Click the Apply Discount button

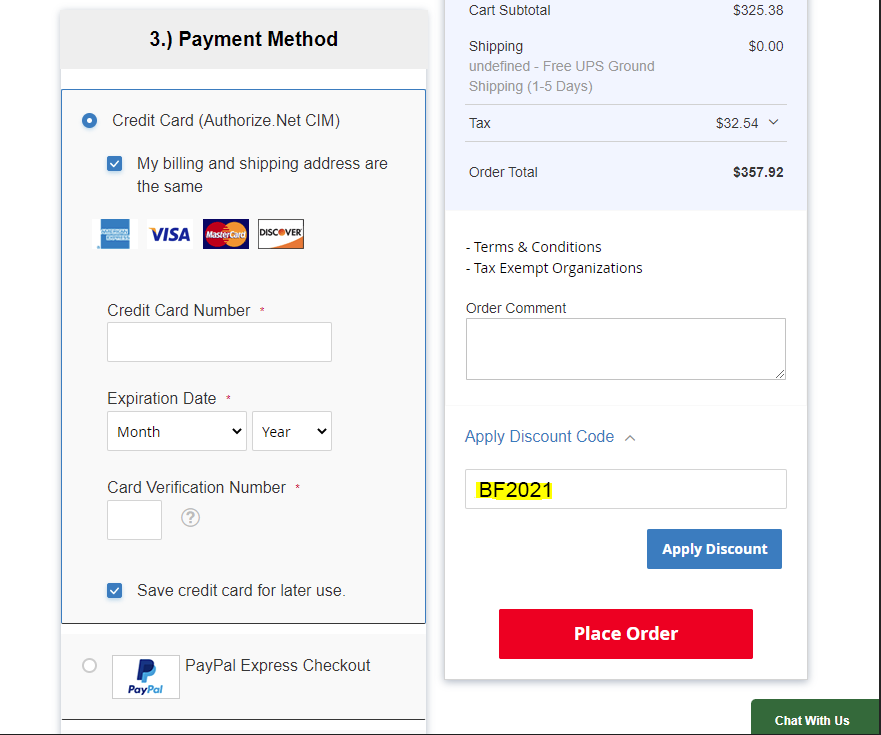714,549
